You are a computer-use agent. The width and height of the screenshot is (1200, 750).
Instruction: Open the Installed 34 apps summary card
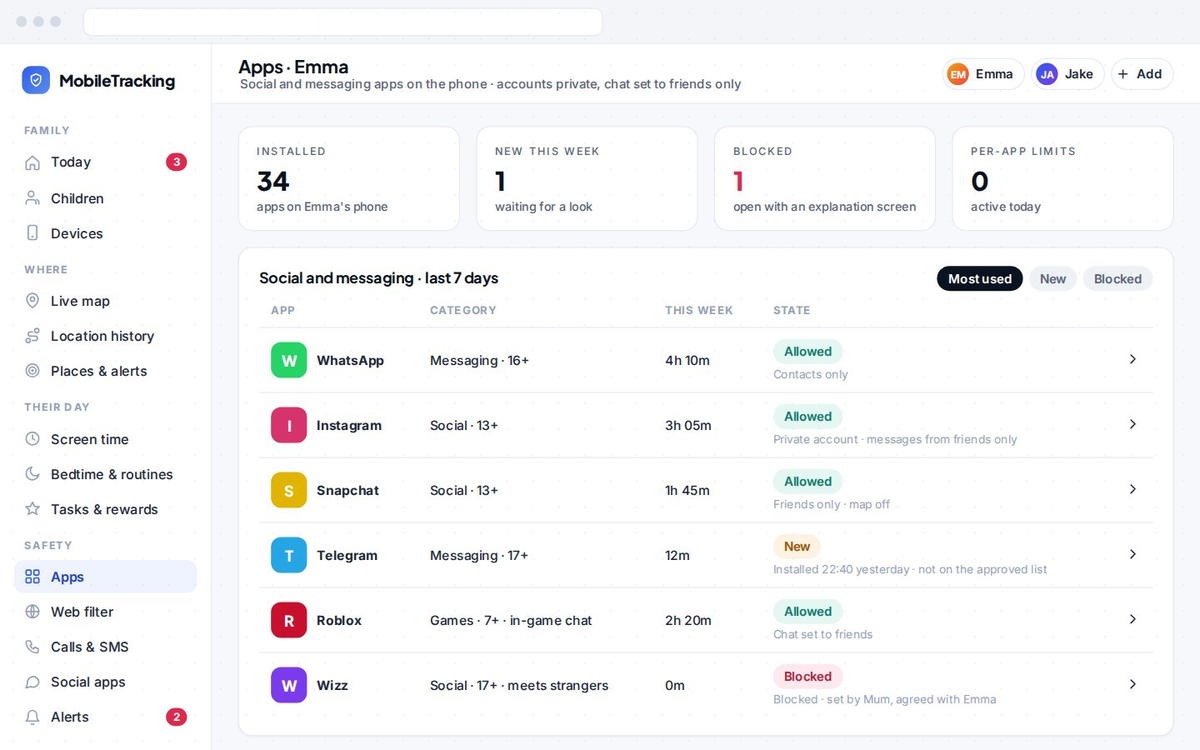(x=349, y=178)
